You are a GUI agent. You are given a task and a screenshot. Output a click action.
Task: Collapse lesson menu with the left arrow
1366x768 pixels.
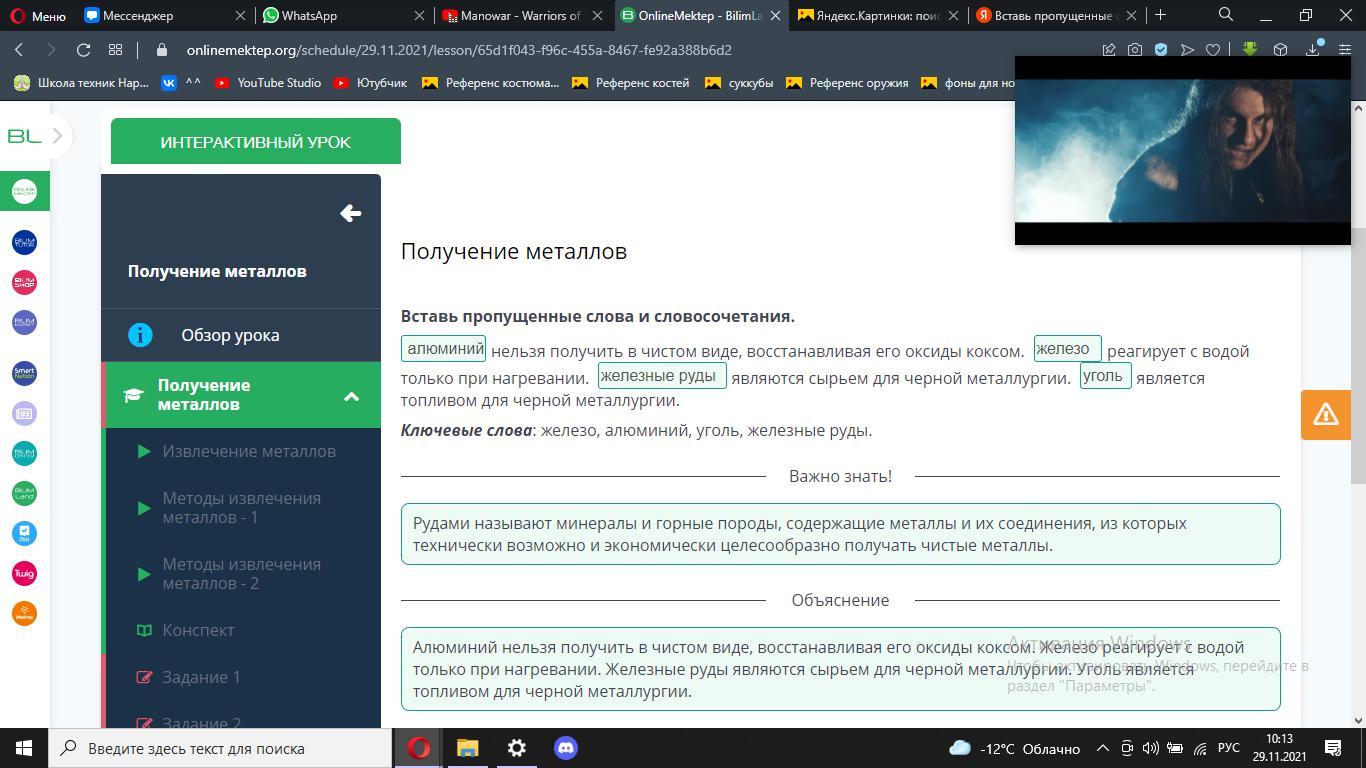coord(350,213)
